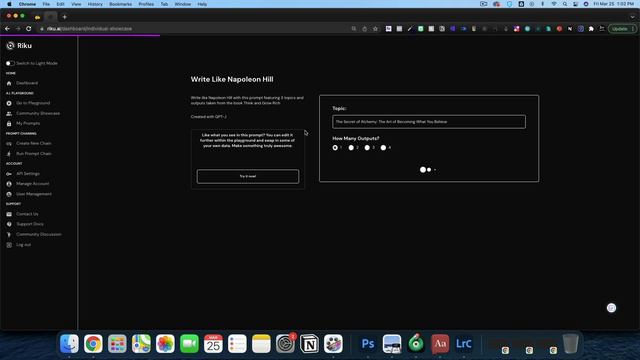
Task: Click the Contact Us envelope icon
Action: 9,214
